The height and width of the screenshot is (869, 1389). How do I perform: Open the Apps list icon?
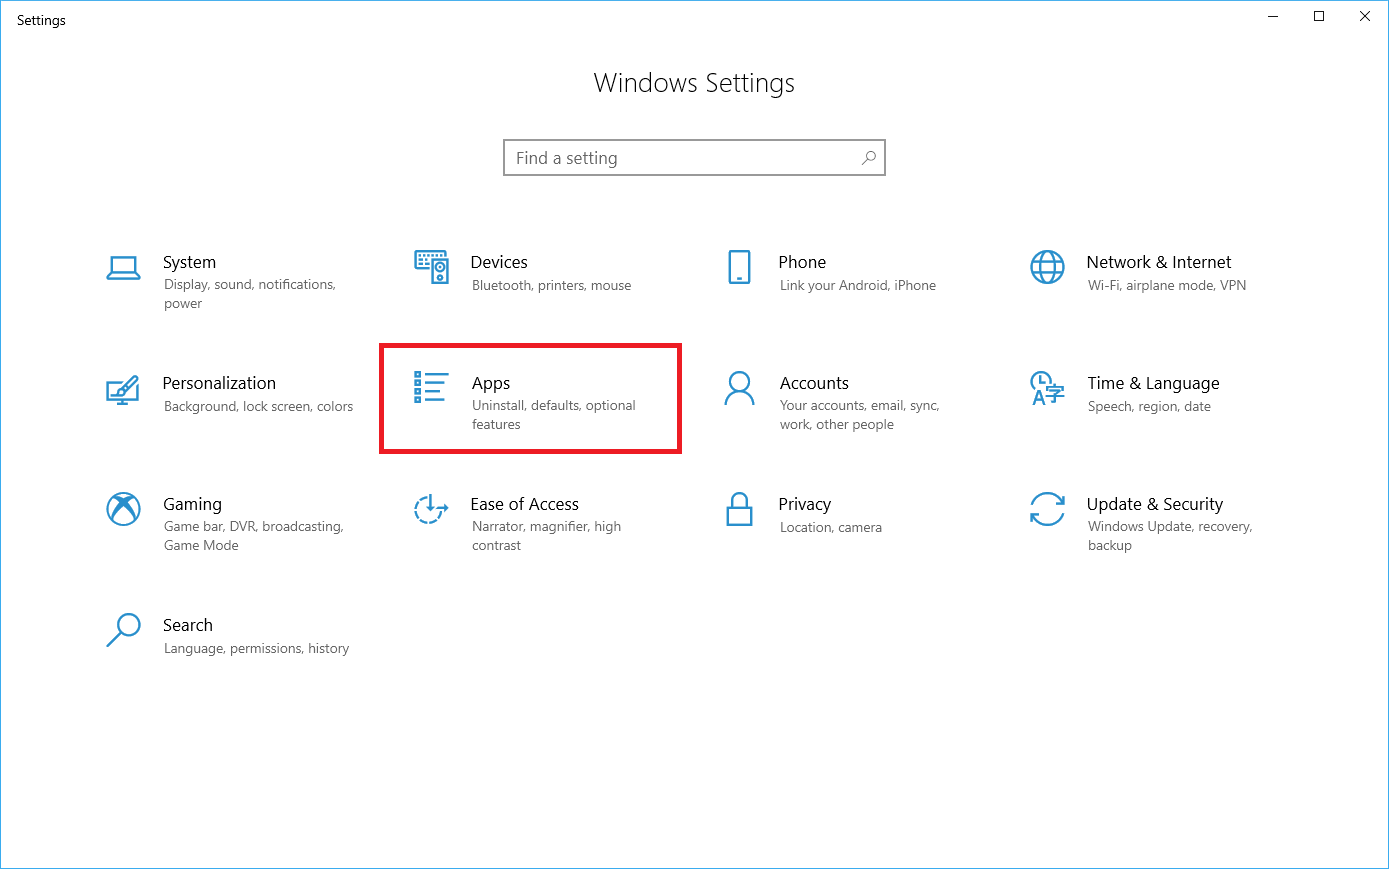pos(431,388)
